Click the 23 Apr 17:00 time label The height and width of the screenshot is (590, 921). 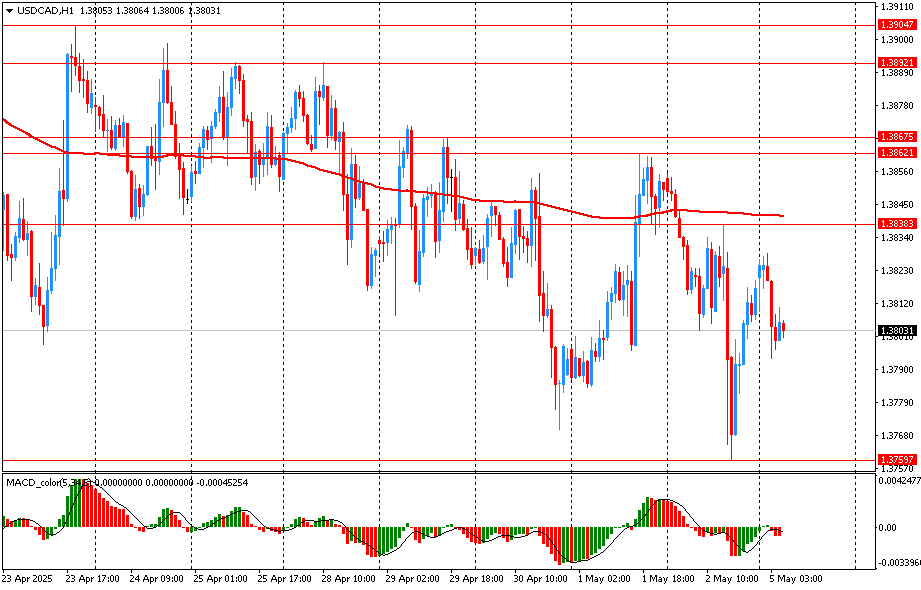(x=93, y=578)
